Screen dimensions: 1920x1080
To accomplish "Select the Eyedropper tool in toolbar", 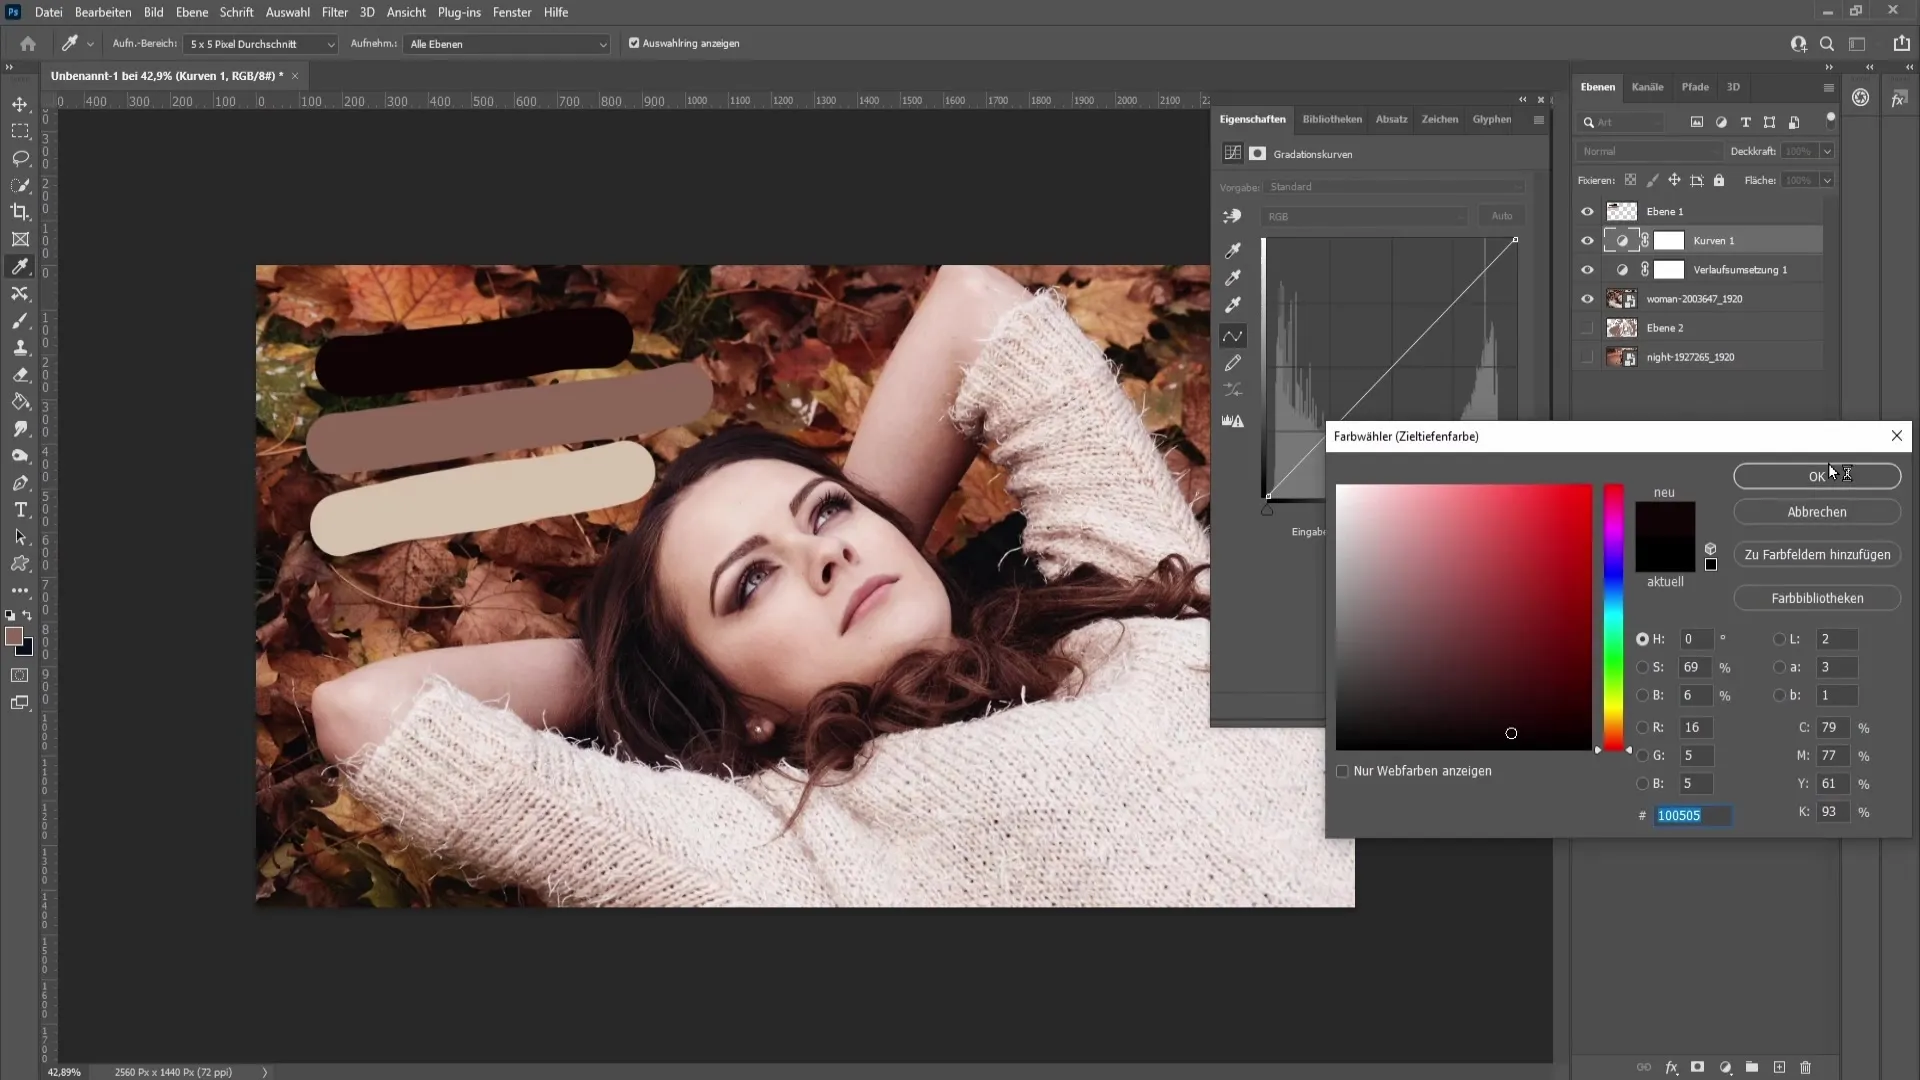I will coord(20,266).
